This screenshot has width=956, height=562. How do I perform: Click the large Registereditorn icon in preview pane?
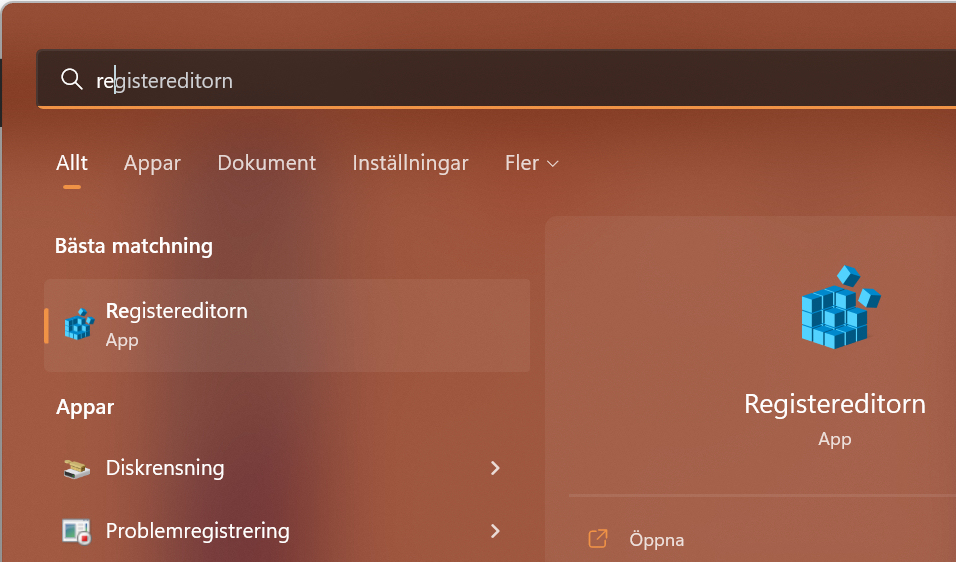840,307
